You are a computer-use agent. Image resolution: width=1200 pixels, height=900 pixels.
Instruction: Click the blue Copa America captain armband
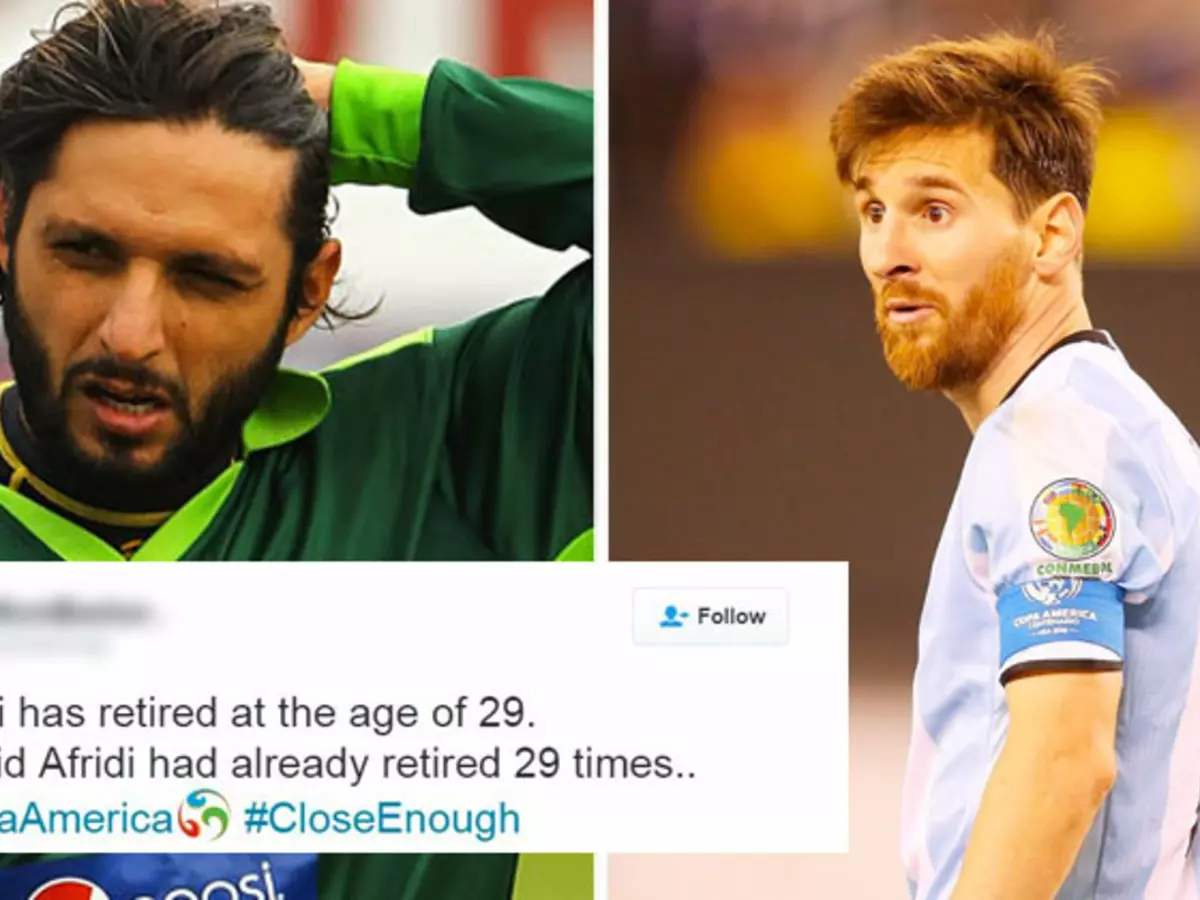tap(1060, 620)
